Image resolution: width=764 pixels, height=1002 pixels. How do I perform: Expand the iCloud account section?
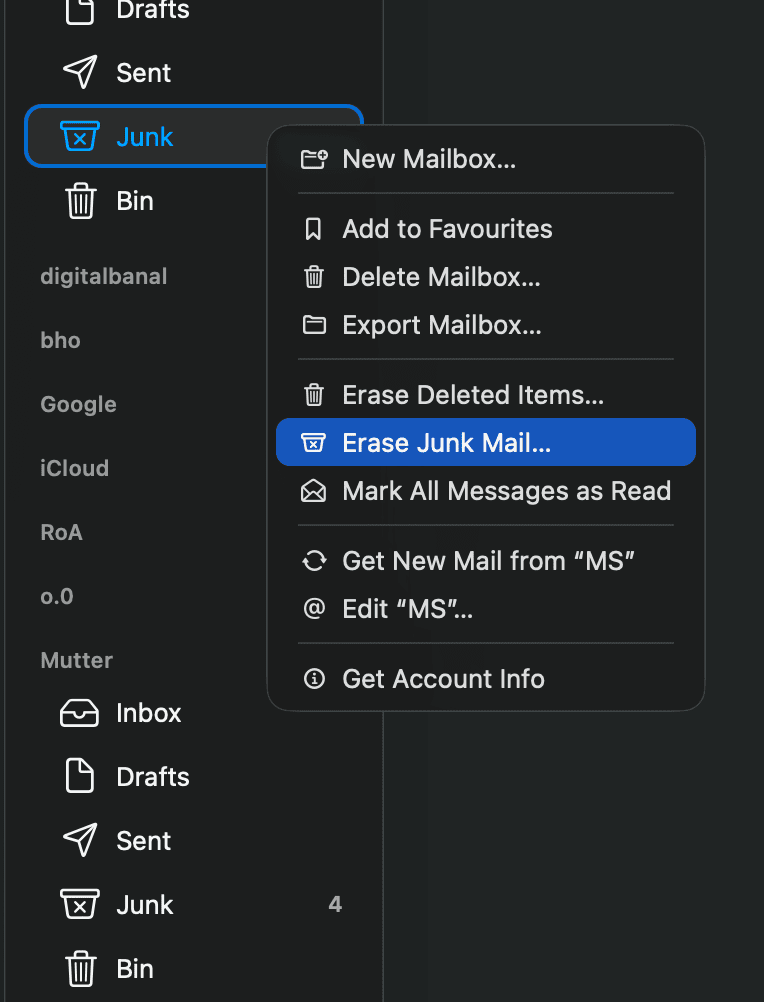point(74,468)
